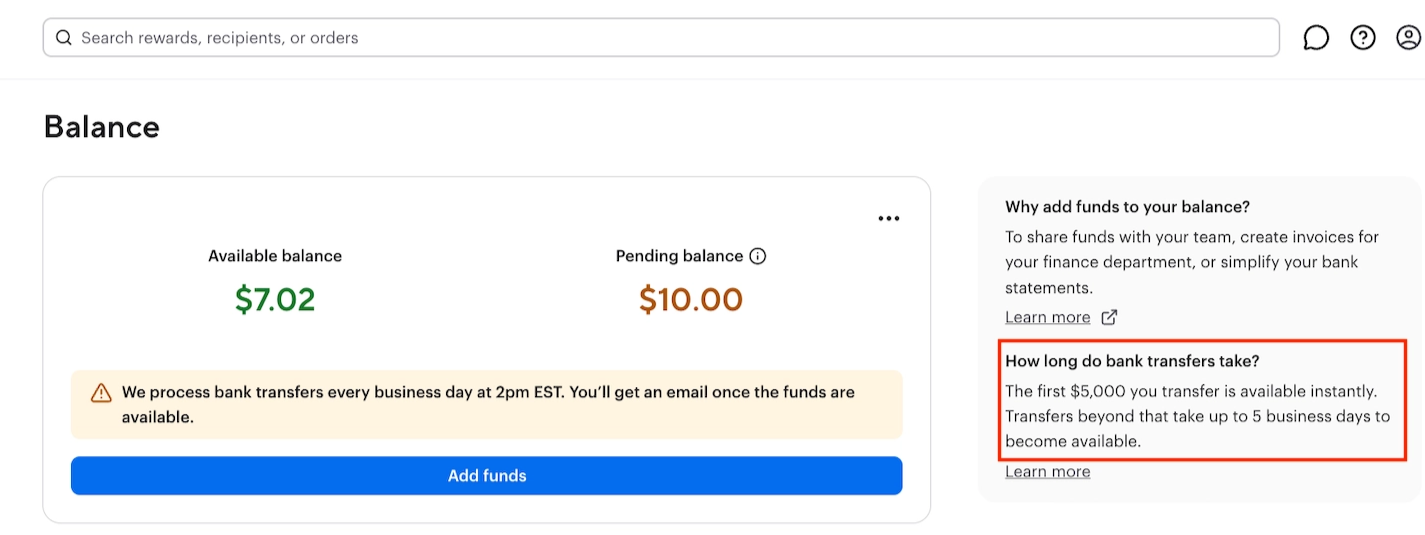Open the help question mark icon
The width and height of the screenshot is (1425, 535).
click(x=1363, y=38)
